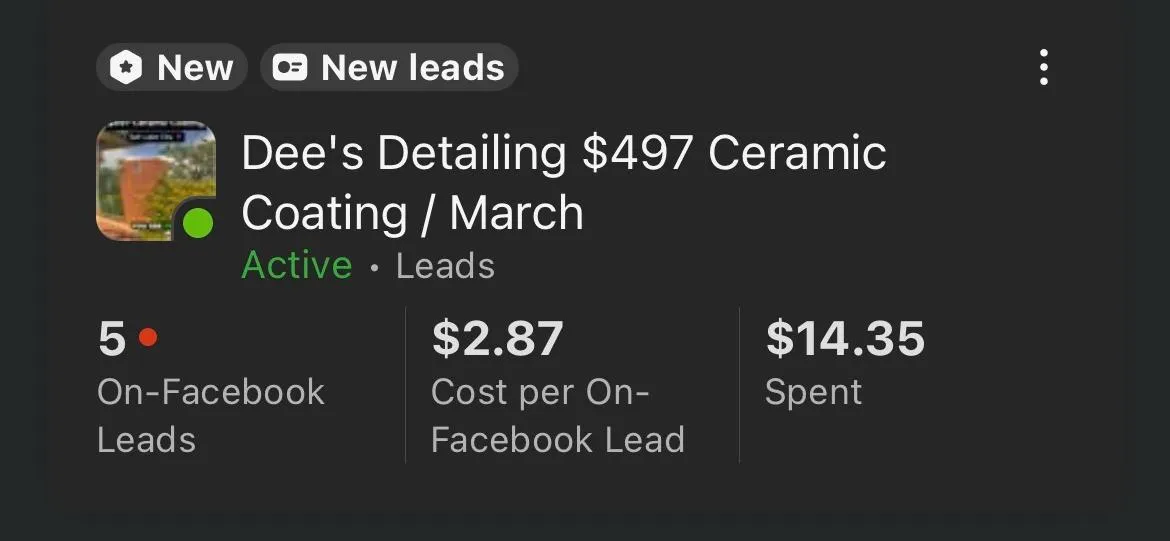1170x541 pixels.
Task: Click the red notification dot beside 5
Action: coord(148,338)
